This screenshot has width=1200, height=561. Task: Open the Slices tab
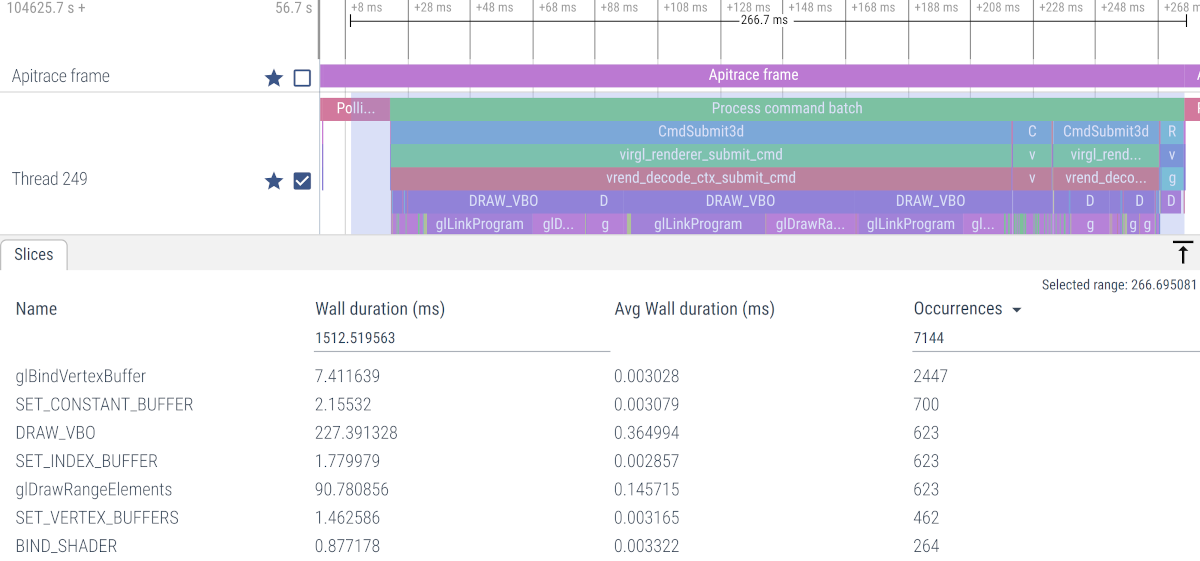click(34, 255)
